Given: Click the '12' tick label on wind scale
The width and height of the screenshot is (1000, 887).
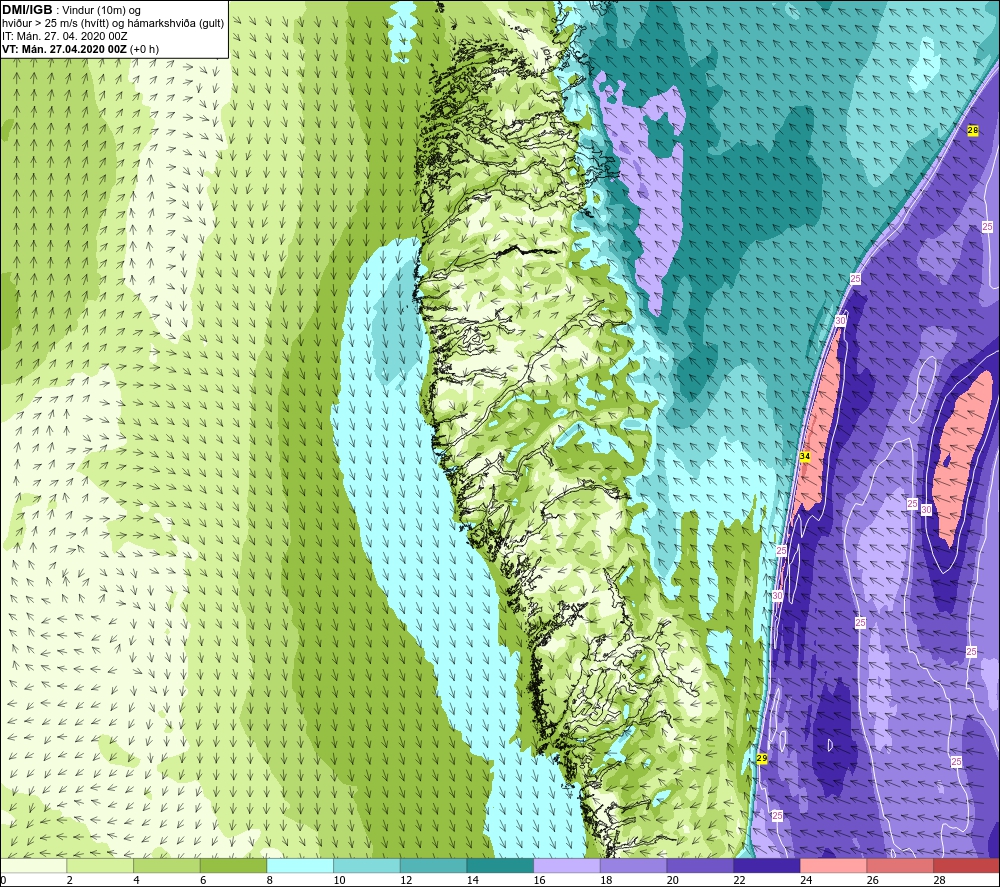Looking at the screenshot, I should [x=406, y=880].
